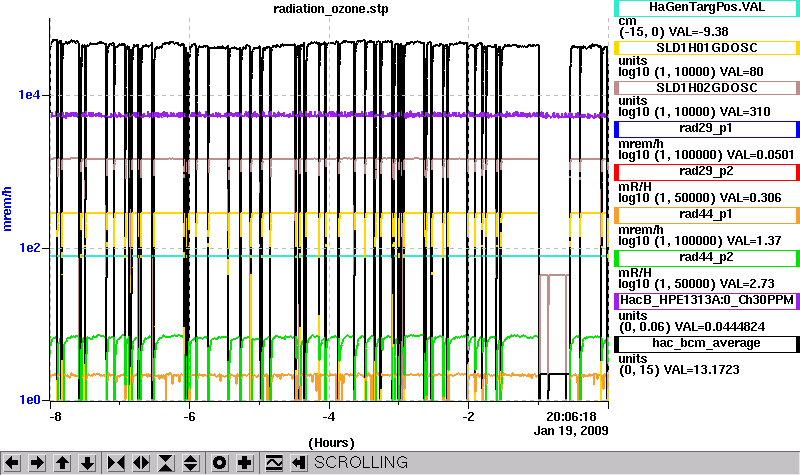Click the scroll-to-current-time arrow icon
This screenshot has width=800, height=475.
click(x=299, y=463)
